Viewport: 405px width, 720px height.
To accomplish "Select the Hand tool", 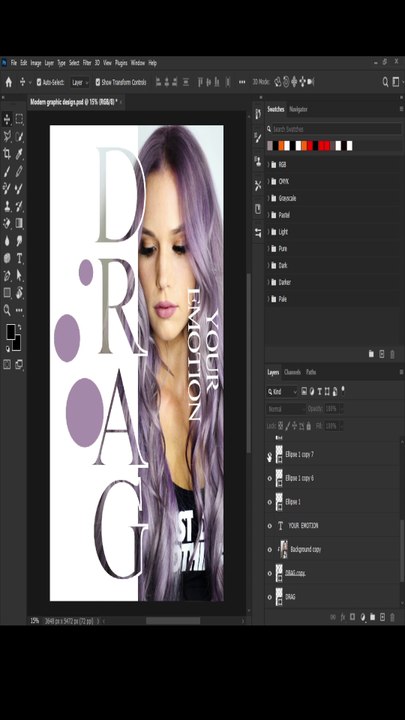I will pos(19,292).
